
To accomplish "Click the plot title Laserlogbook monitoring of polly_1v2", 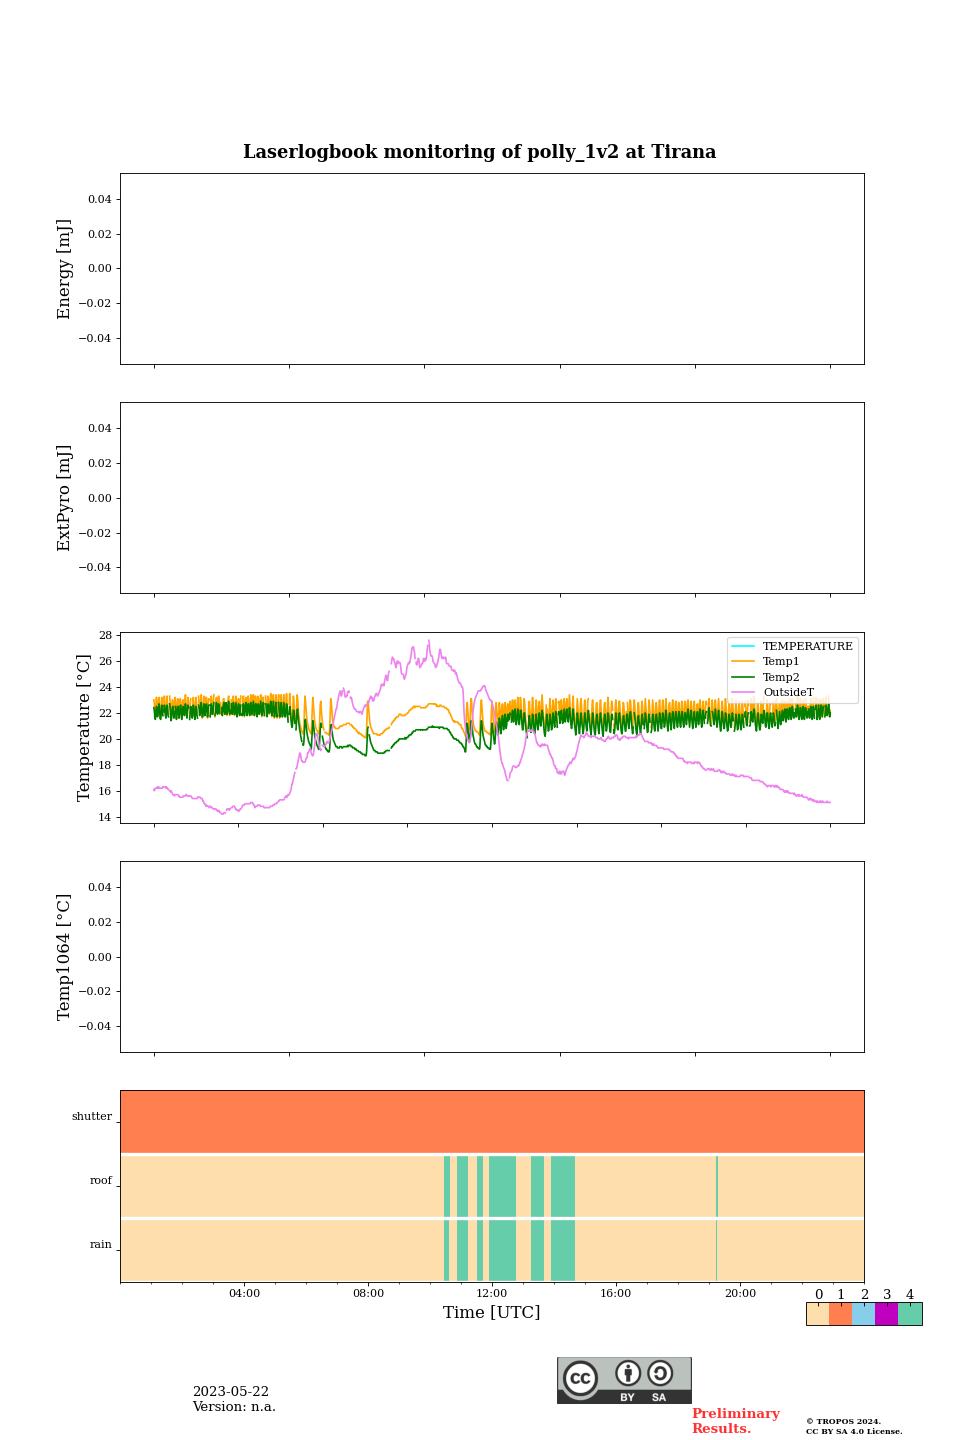I will [x=479, y=152].
